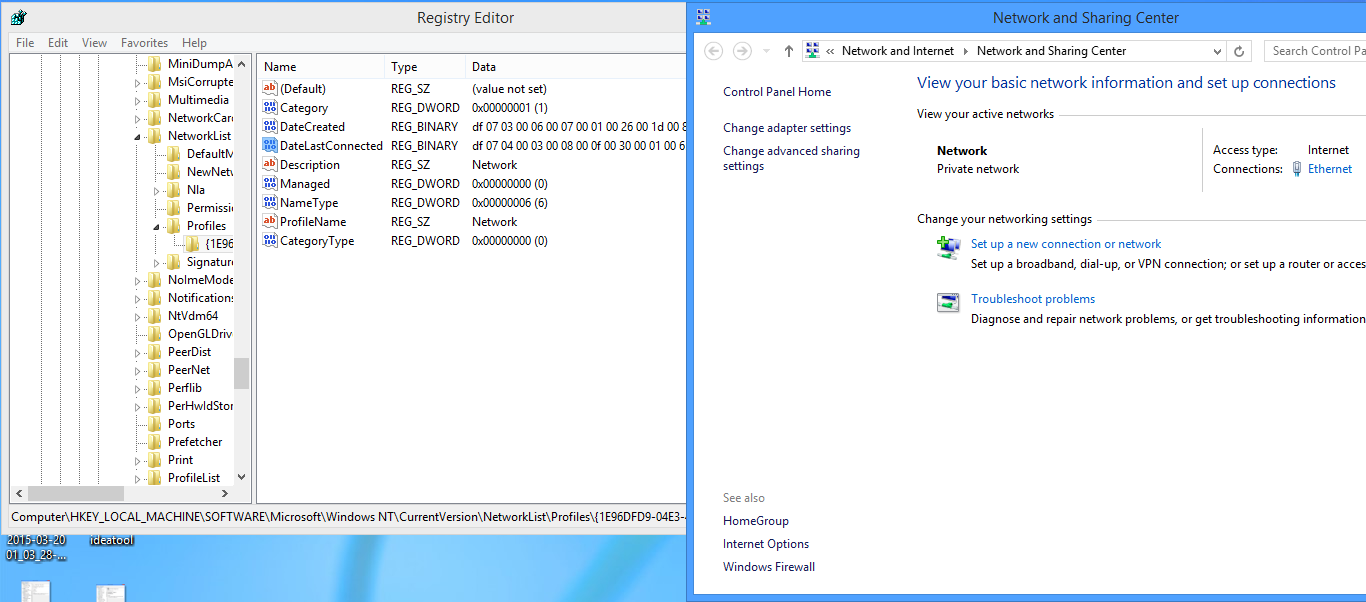Go back in Network and Sharing Center
The height and width of the screenshot is (602, 1366).
(x=713, y=51)
